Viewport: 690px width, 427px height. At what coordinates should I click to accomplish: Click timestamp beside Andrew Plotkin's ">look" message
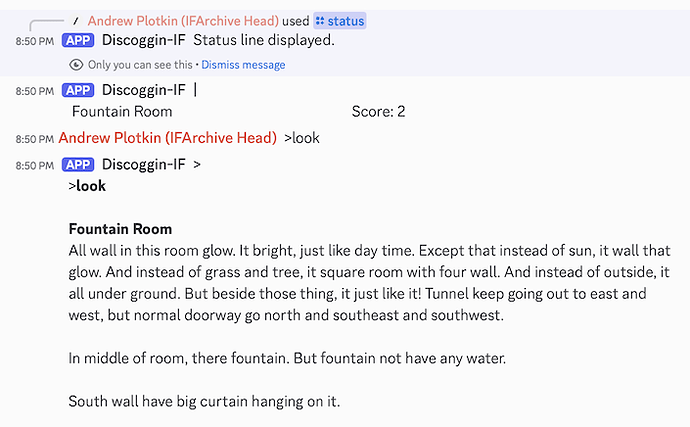coord(34,139)
